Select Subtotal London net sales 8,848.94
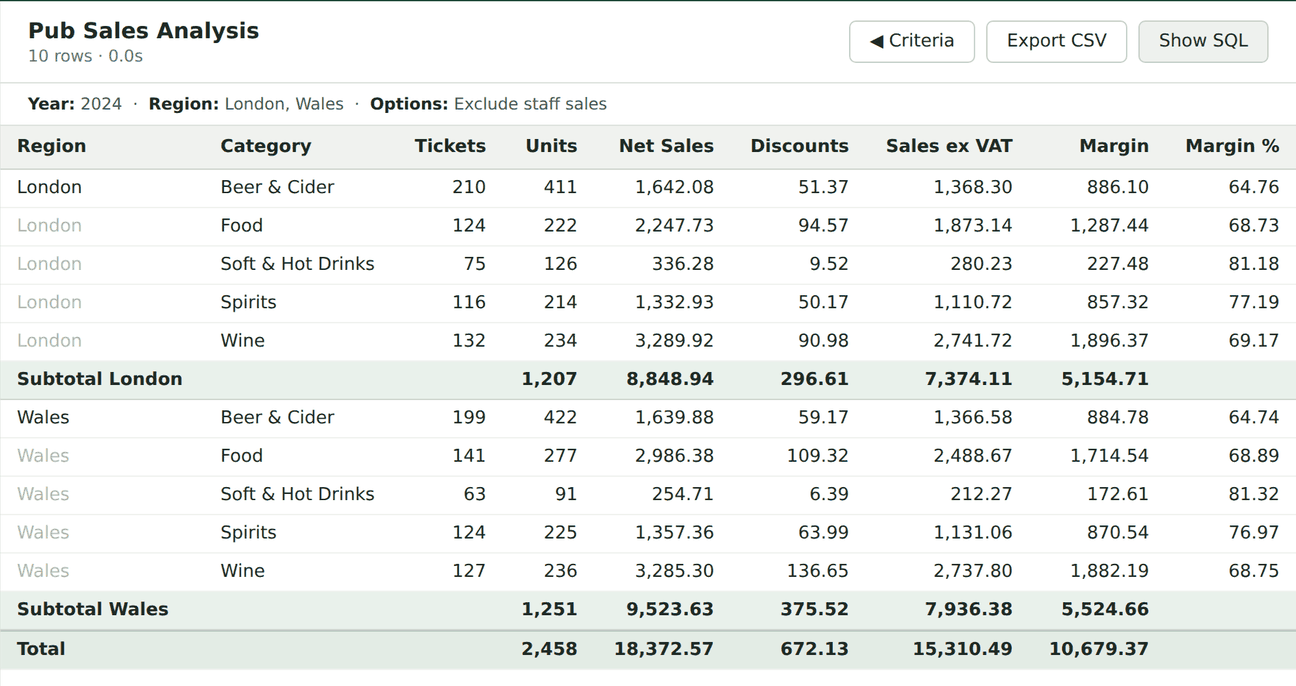1296x686 pixels. tap(670, 379)
